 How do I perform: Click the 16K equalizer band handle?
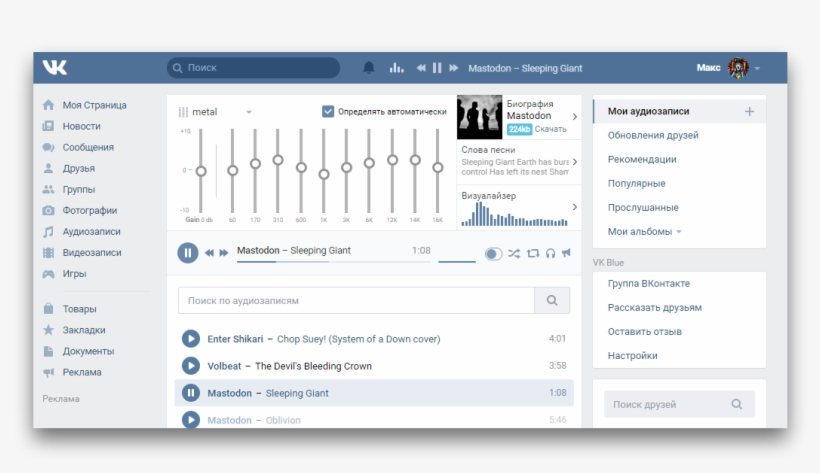[438, 167]
